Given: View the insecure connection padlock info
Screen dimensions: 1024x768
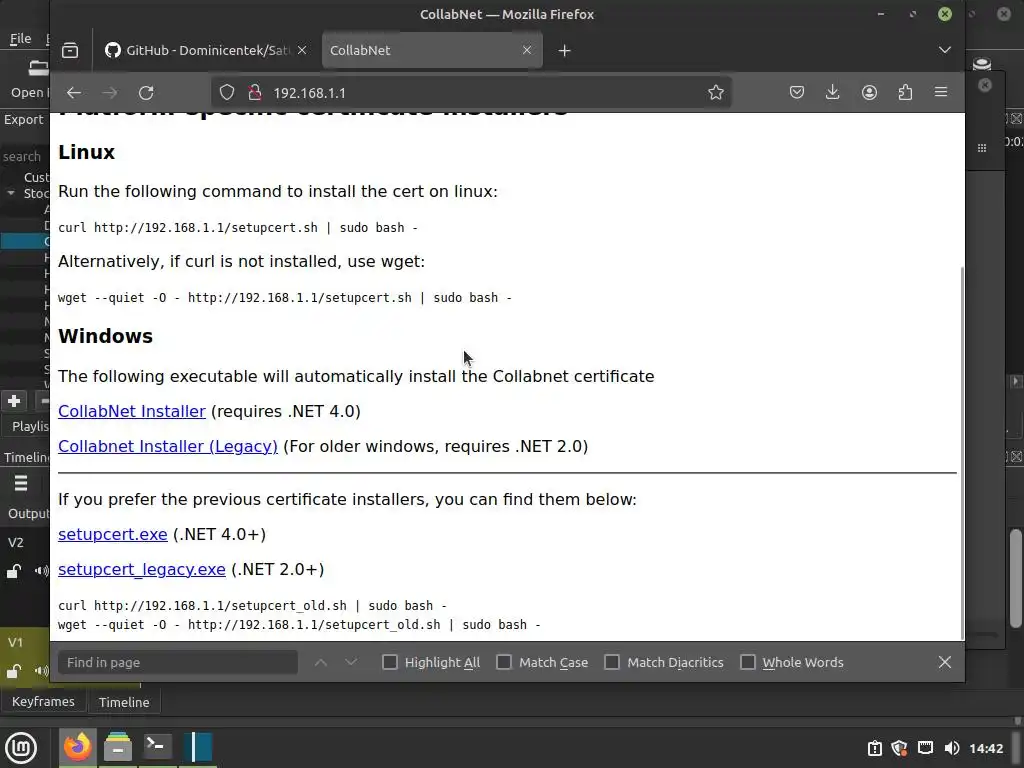Looking at the screenshot, I should [x=255, y=93].
